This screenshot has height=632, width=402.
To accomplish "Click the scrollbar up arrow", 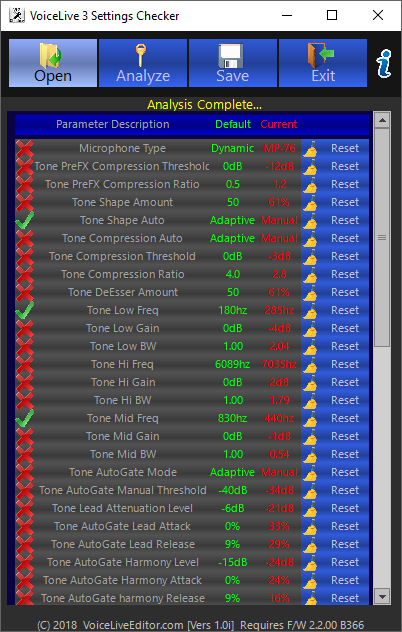I will (382, 120).
